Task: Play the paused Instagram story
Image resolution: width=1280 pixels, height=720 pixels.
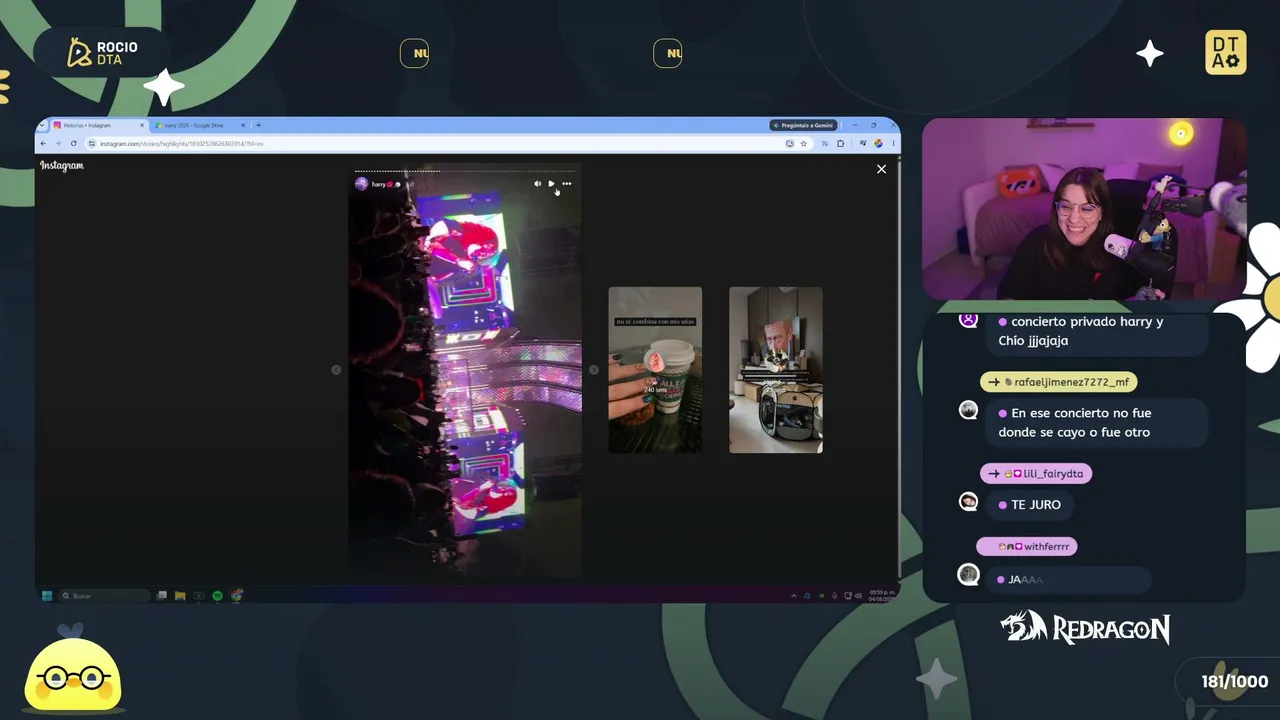Action: tap(551, 184)
